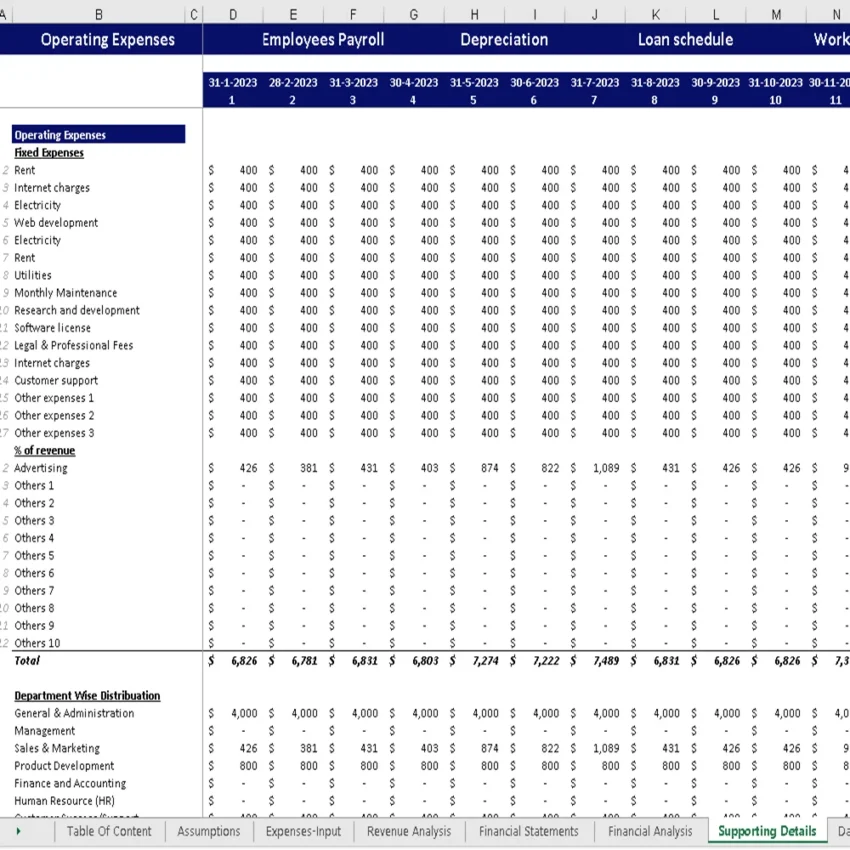Viewport: 850px width, 850px height.
Task: Open the Table Of Content sheet
Action: point(109,831)
